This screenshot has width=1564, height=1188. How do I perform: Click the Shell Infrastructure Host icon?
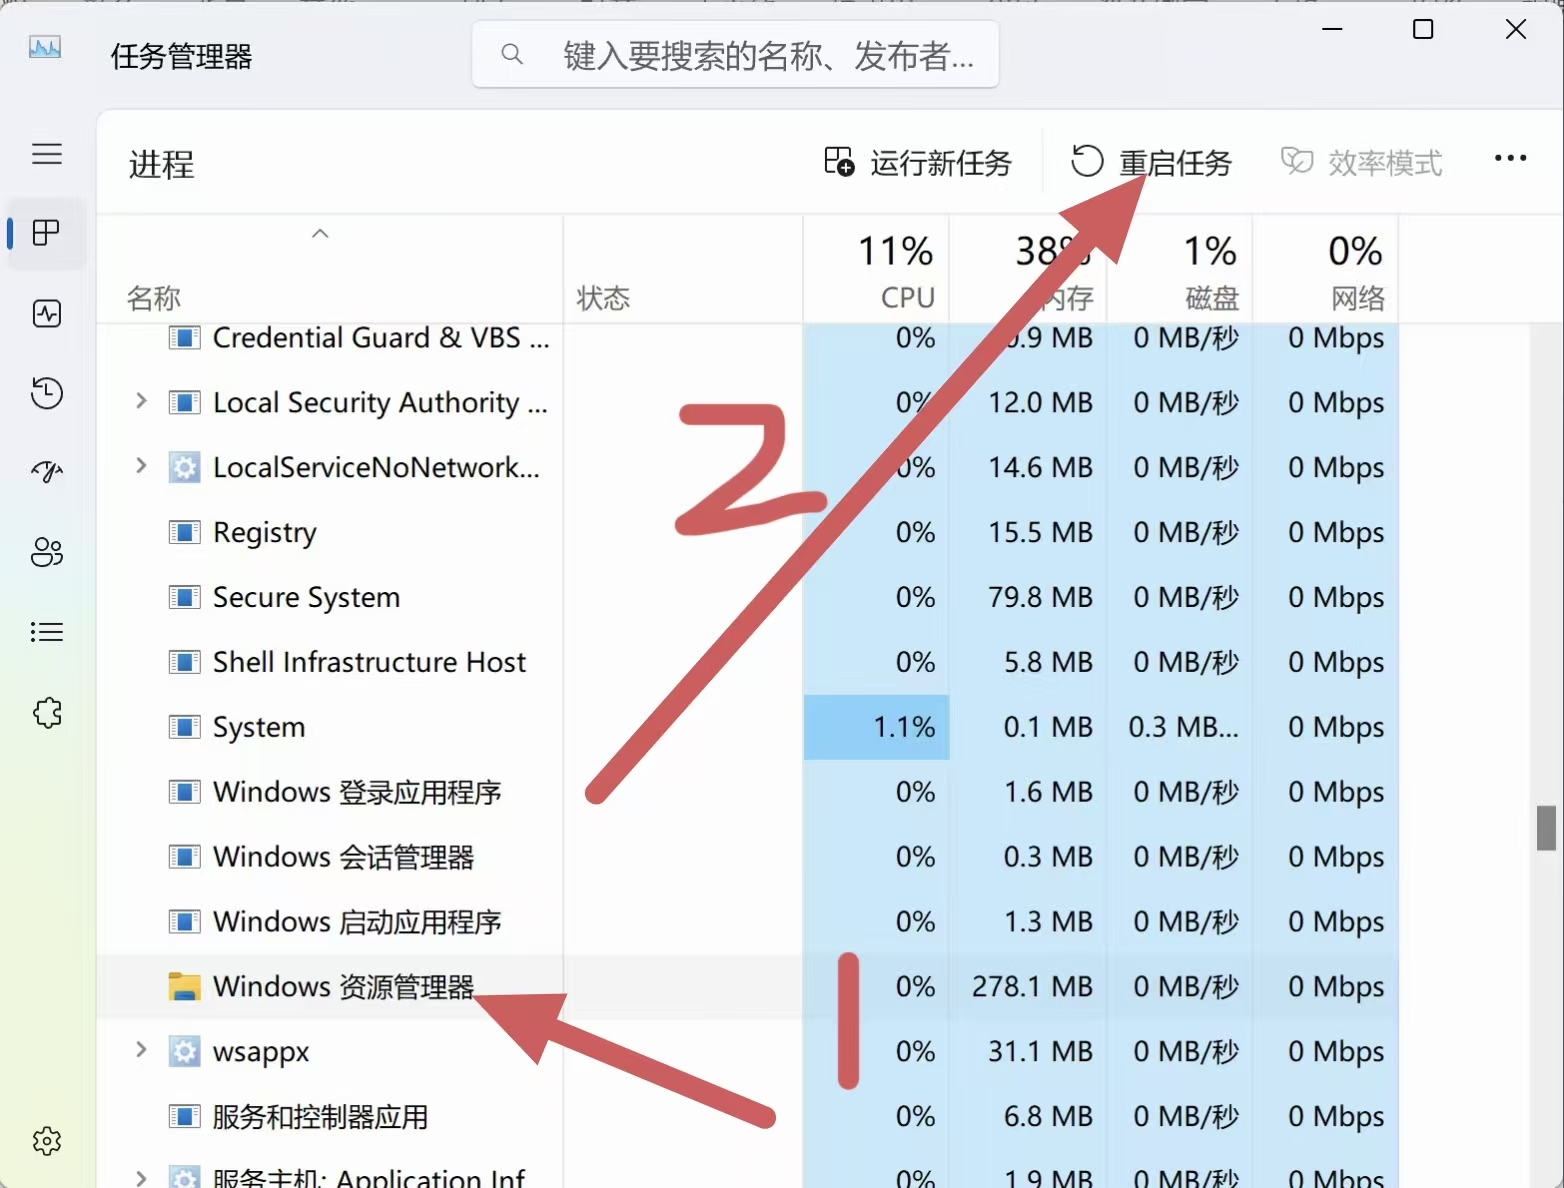coord(184,662)
